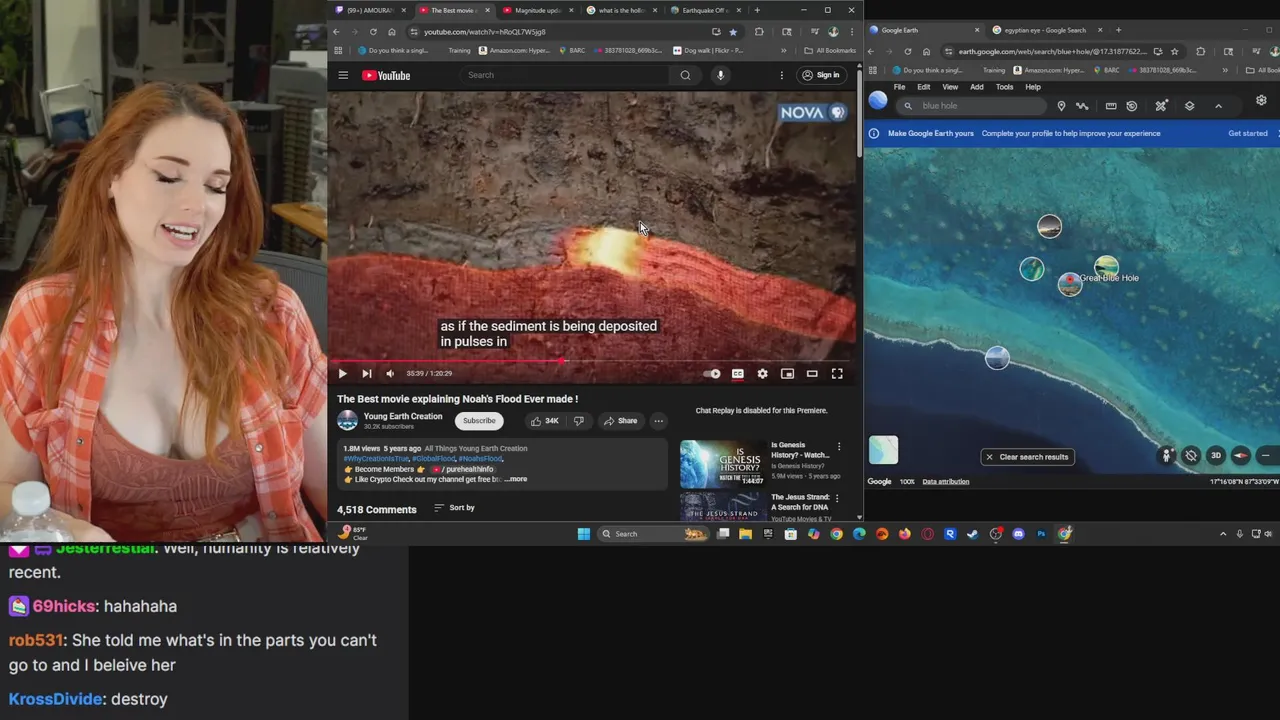Switch to the Earthquake Off browser tab

[705, 10]
